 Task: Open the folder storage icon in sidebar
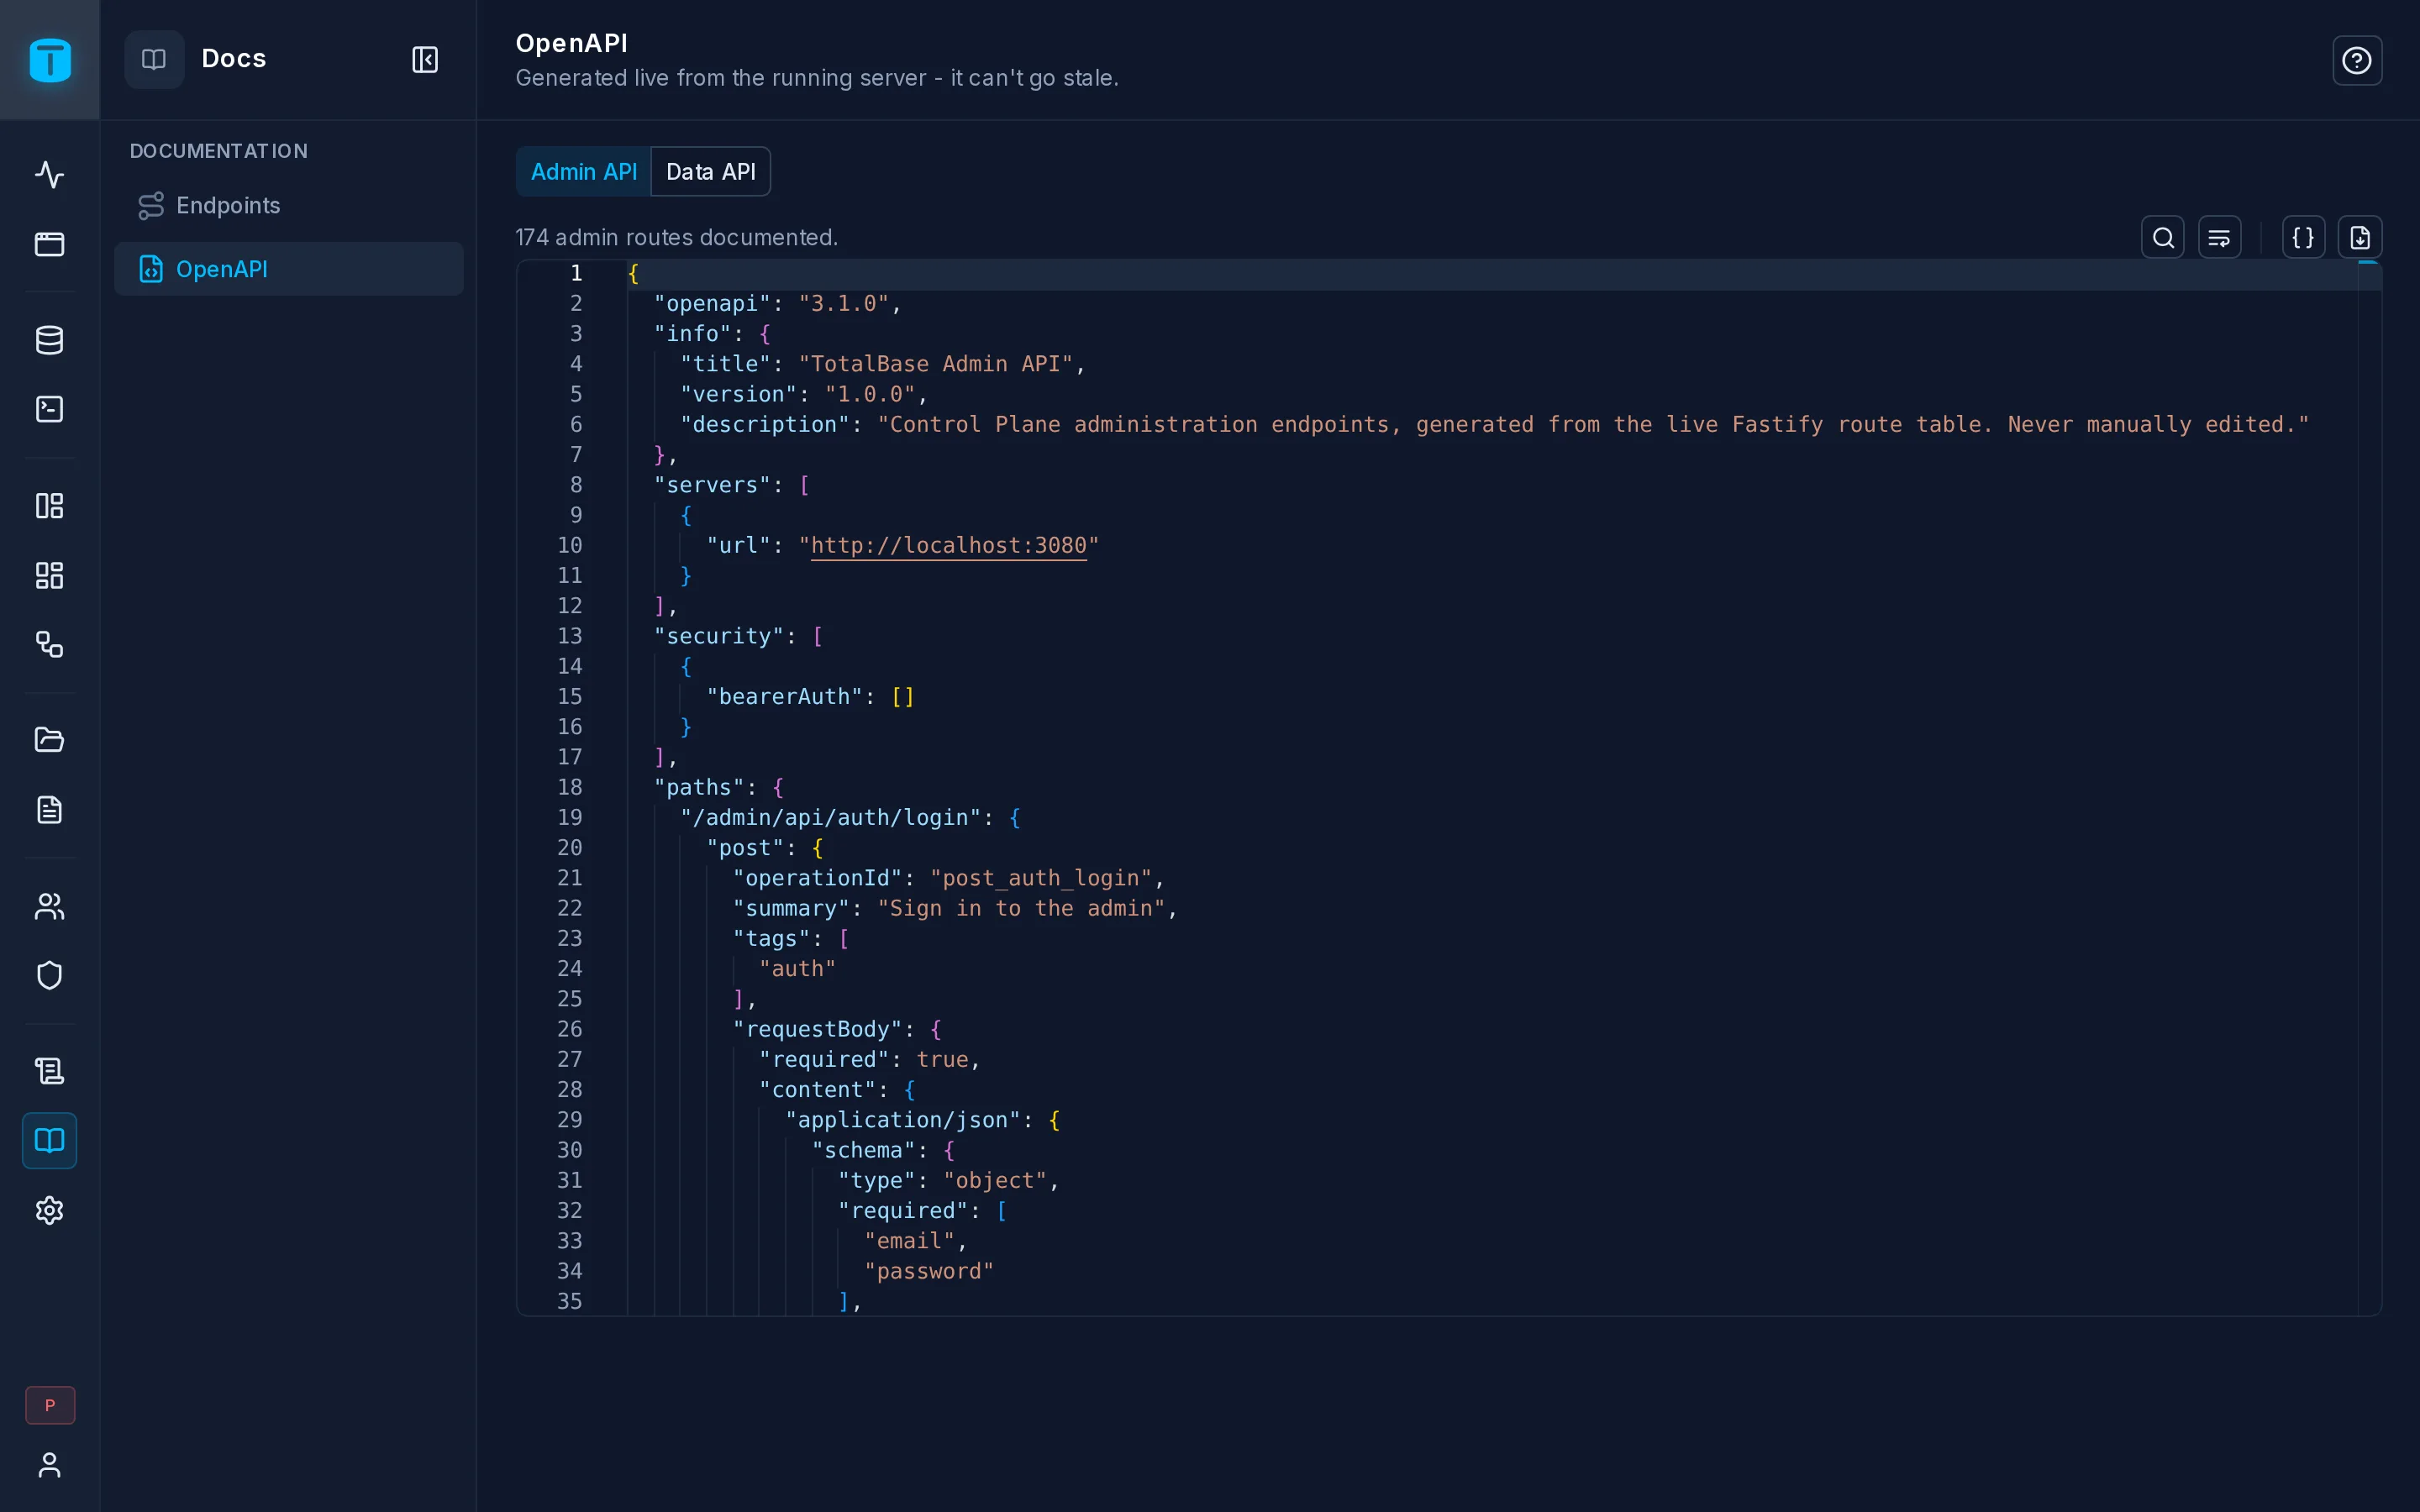point(50,740)
